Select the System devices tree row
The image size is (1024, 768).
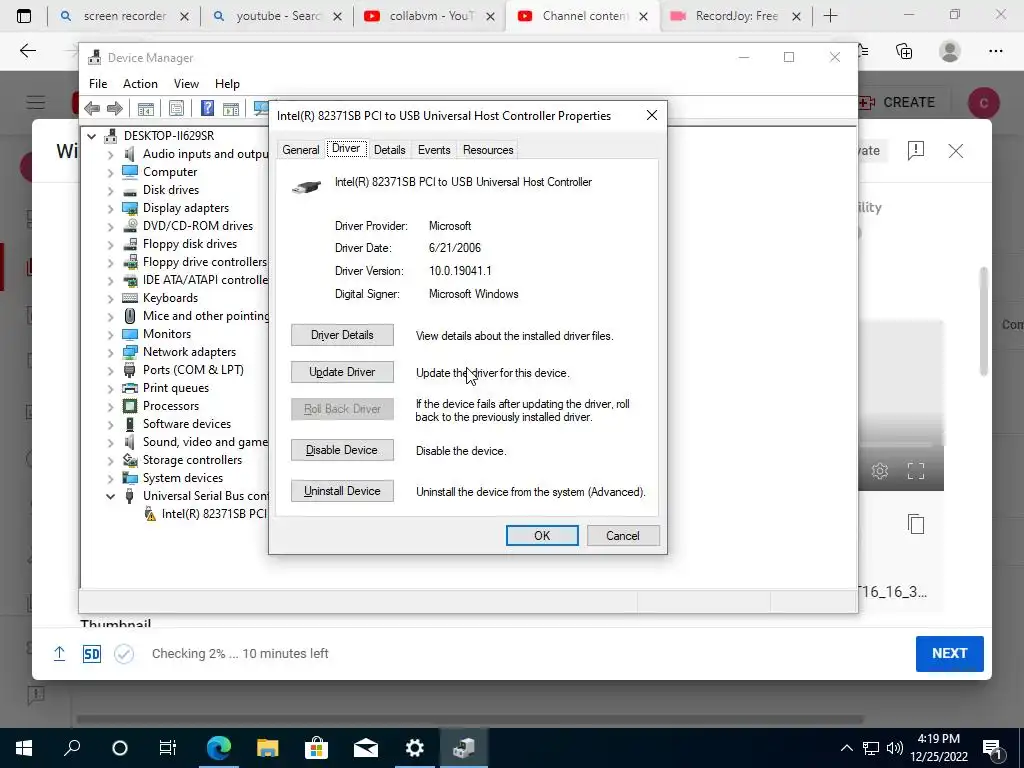pos(183,479)
